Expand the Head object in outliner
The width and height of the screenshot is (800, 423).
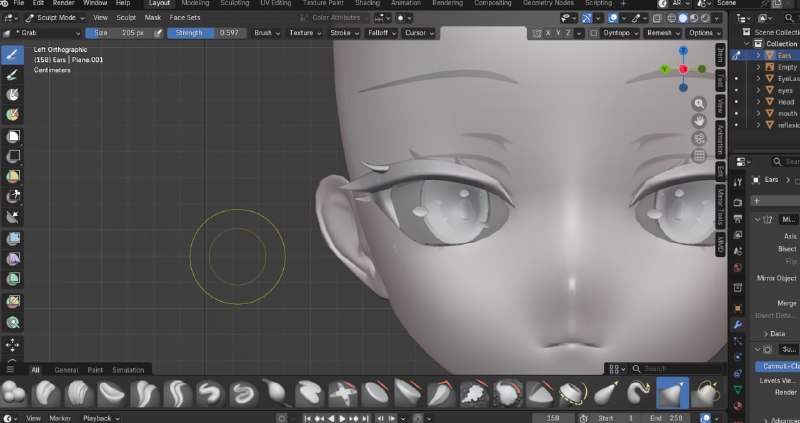758,102
